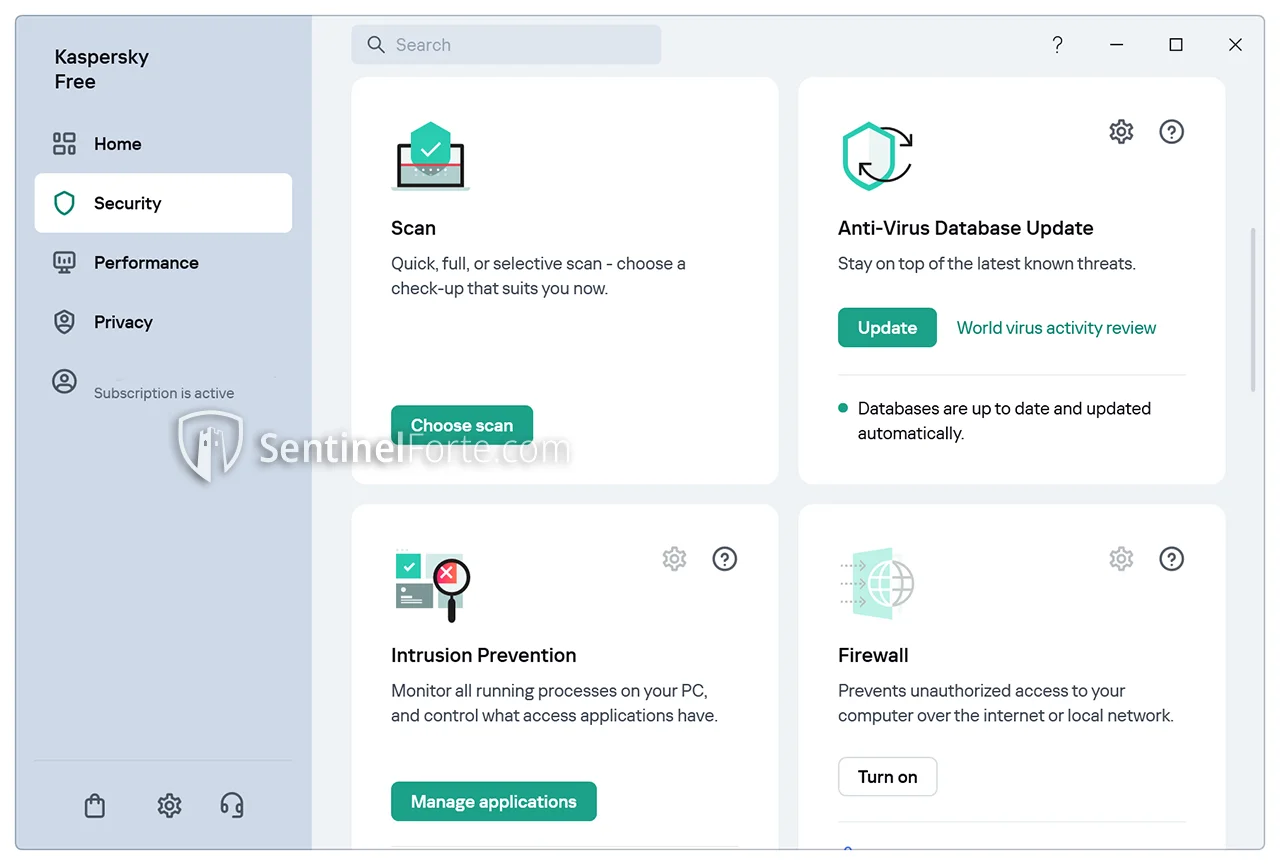The height and width of the screenshot is (865, 1280).
Task: Open settings gear at sidebar bottom
Action: coord(169,805)
